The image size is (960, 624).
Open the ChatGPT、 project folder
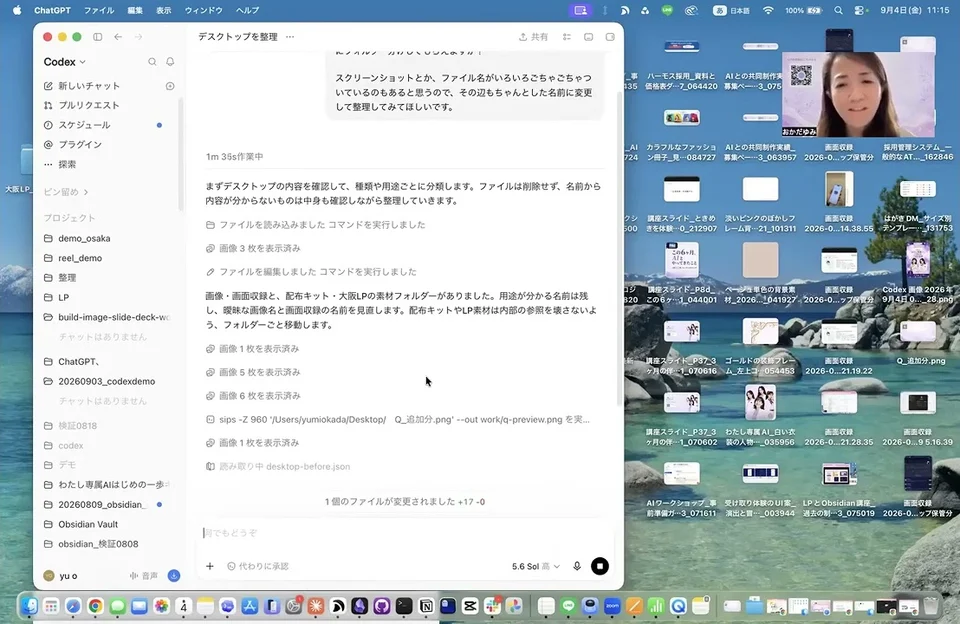tap(79, 361)
